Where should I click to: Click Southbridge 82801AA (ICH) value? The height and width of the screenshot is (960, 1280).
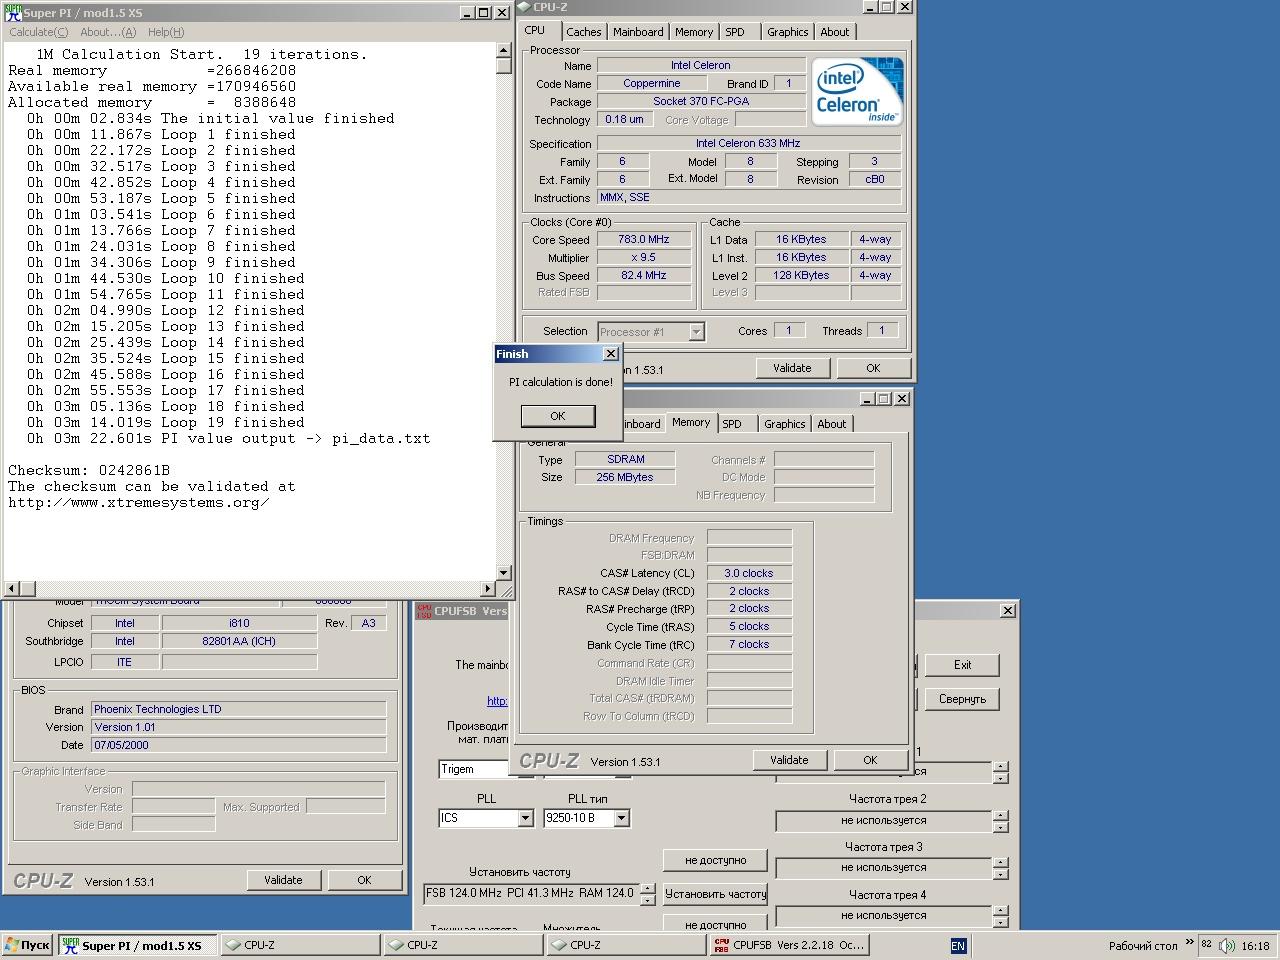(239, 642)
